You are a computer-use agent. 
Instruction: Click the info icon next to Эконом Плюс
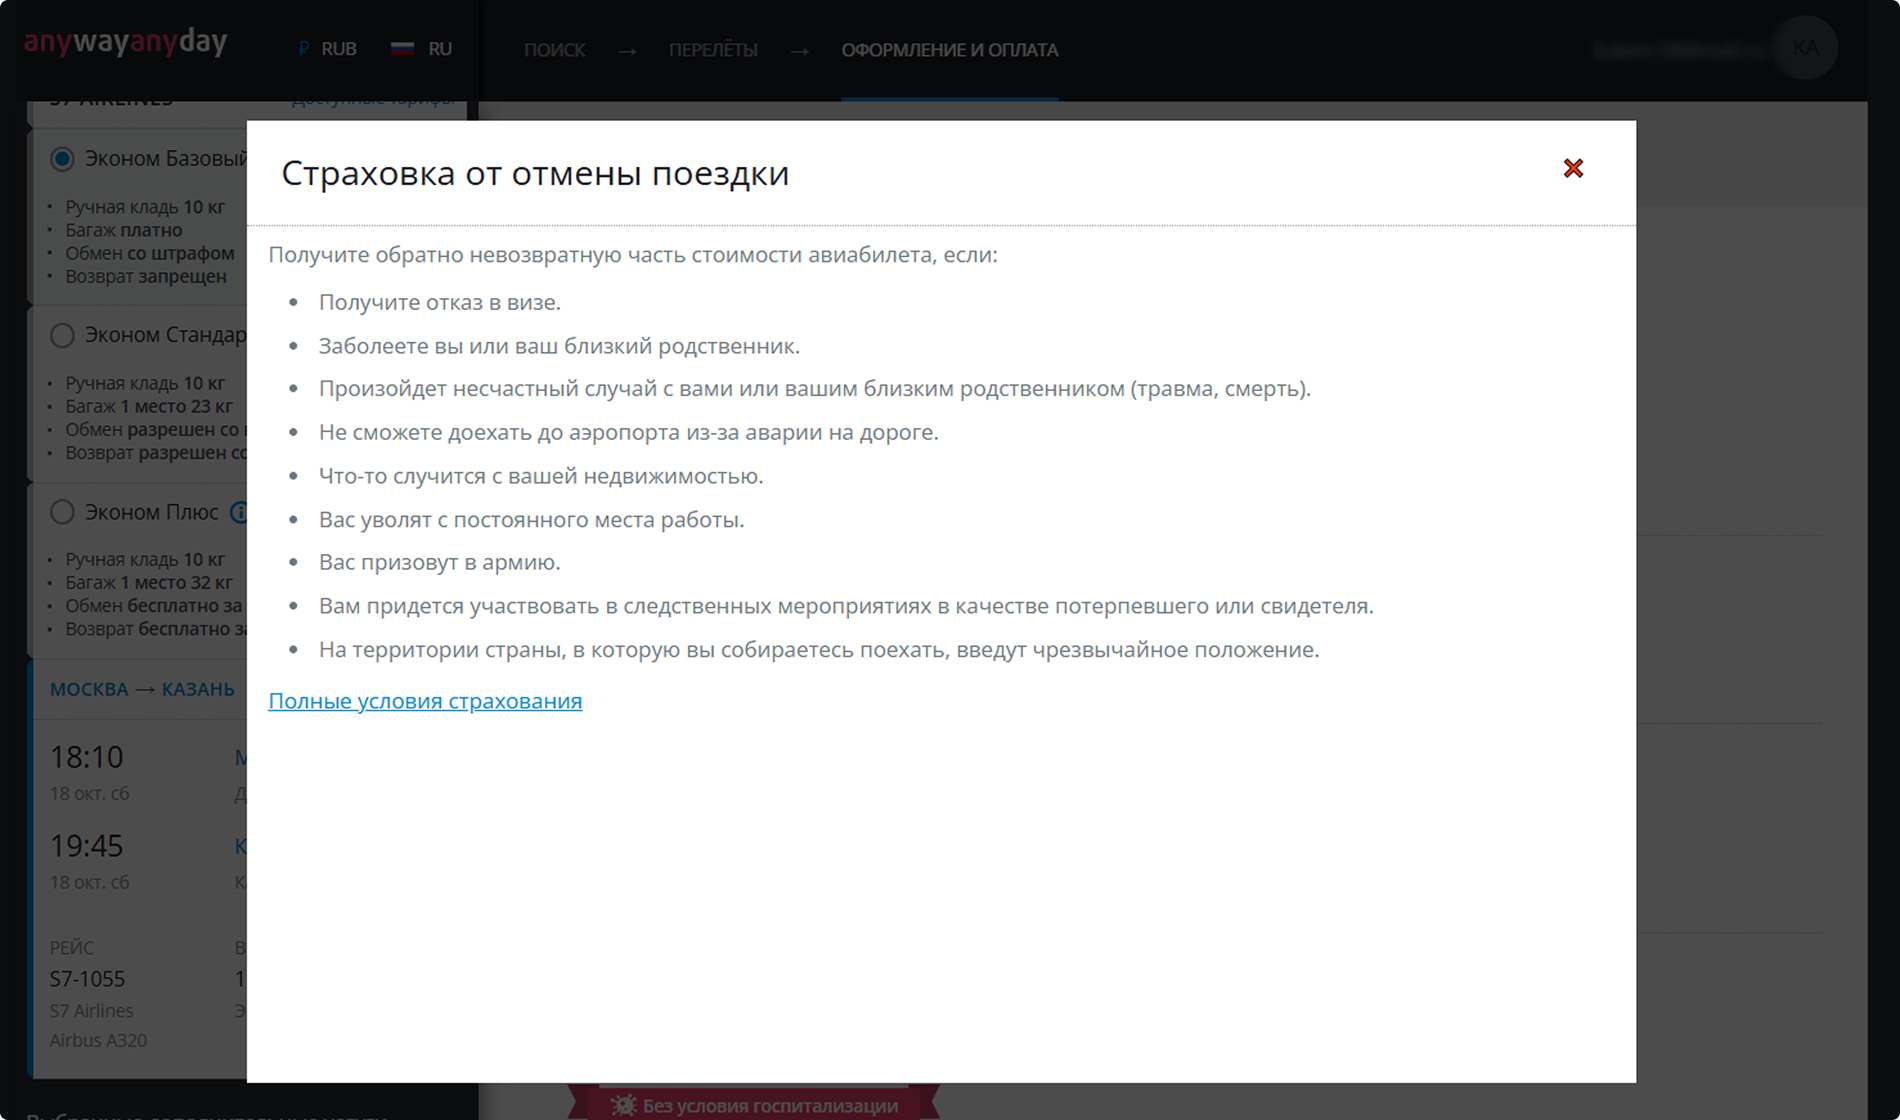(239, 512)
